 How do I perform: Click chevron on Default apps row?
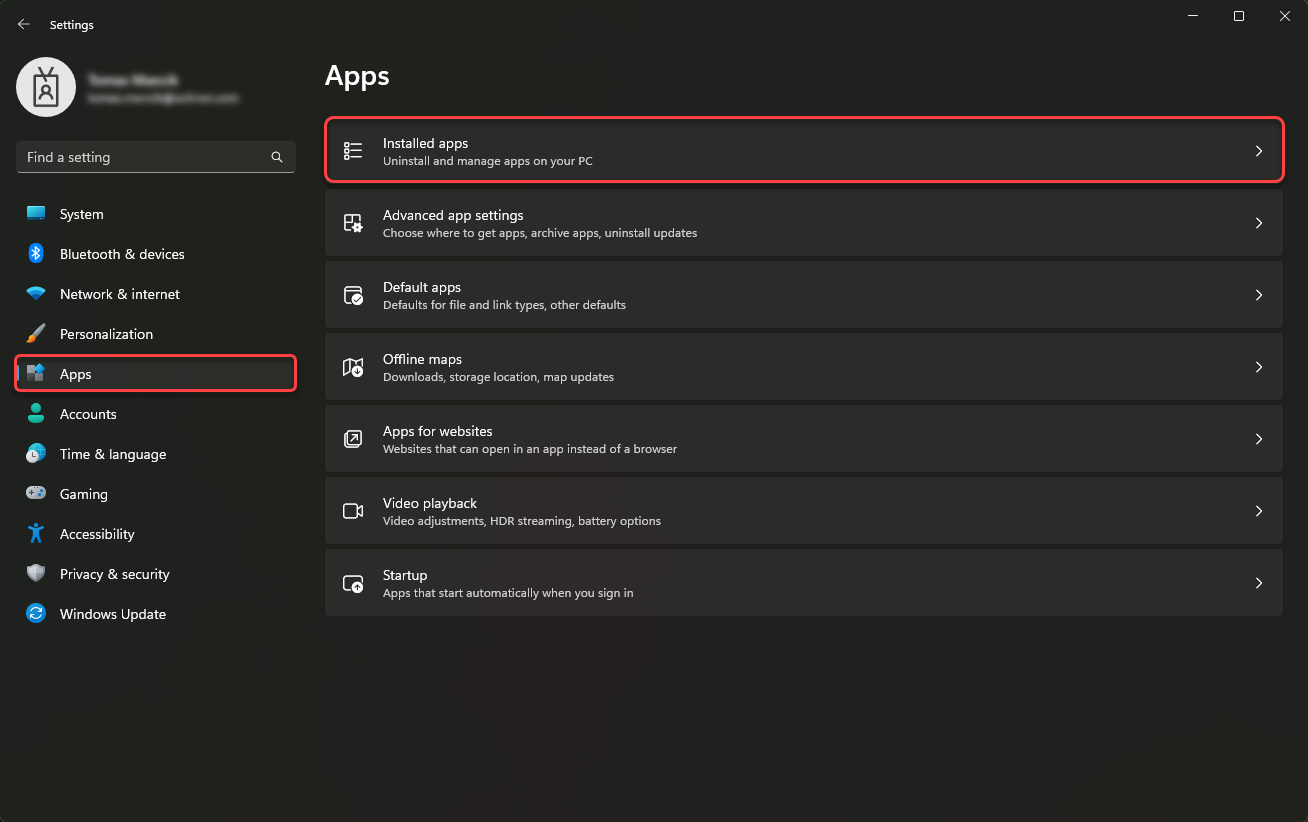tap(1259, 295)
